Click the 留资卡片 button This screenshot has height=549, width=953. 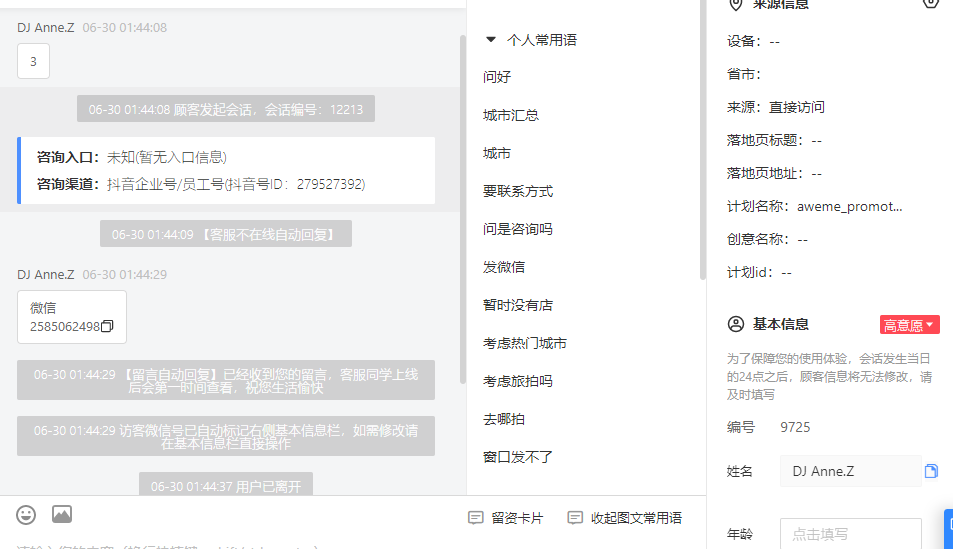(x=506, y=518)
